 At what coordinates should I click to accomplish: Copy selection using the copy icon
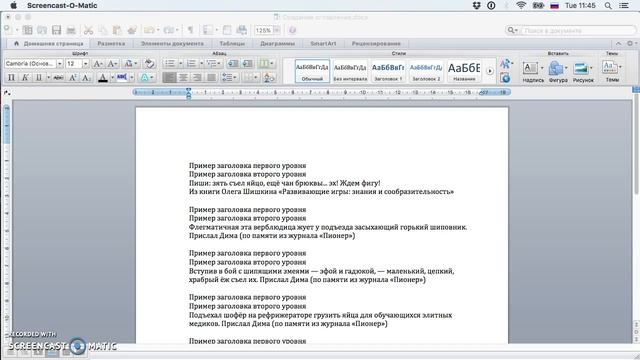click(103, 30)
